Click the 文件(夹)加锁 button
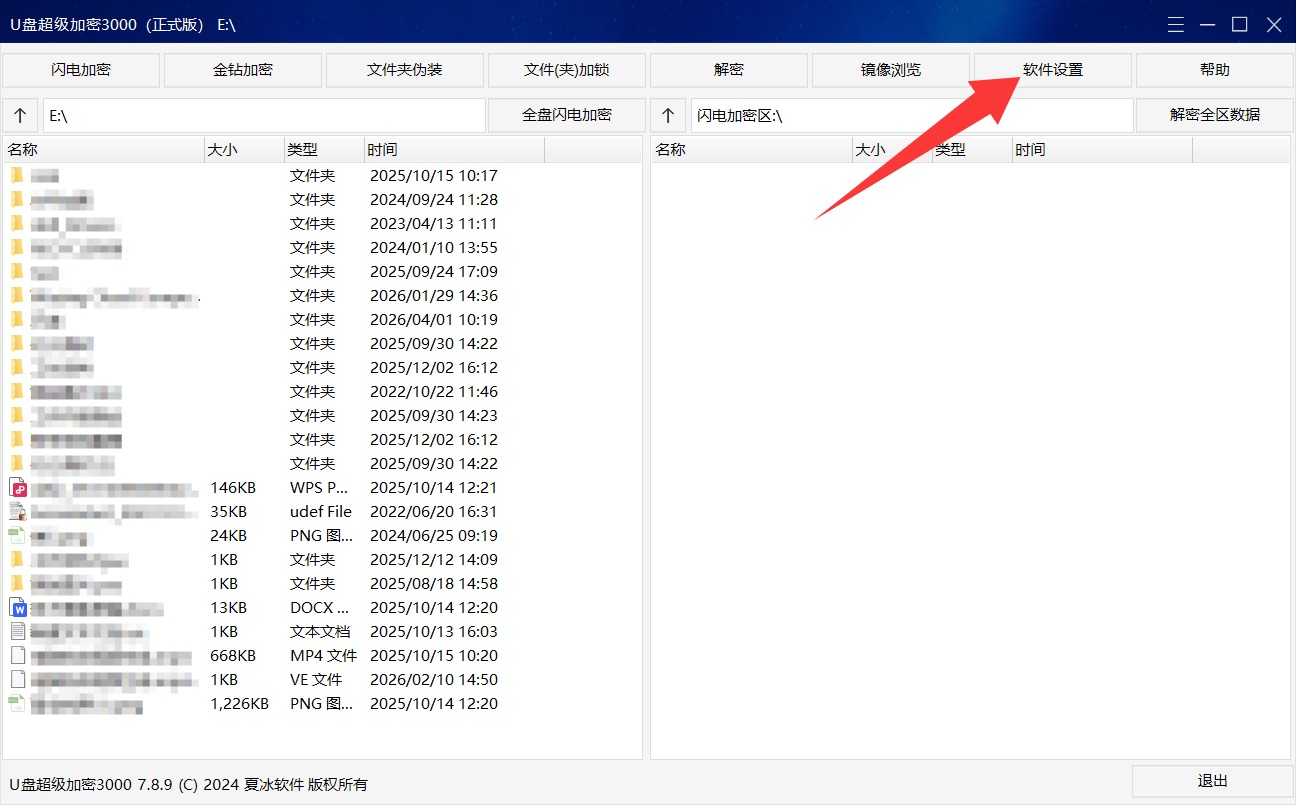The width and height of the screenshot is (1296, 805). pyautogui.click(x=567, y=70)
